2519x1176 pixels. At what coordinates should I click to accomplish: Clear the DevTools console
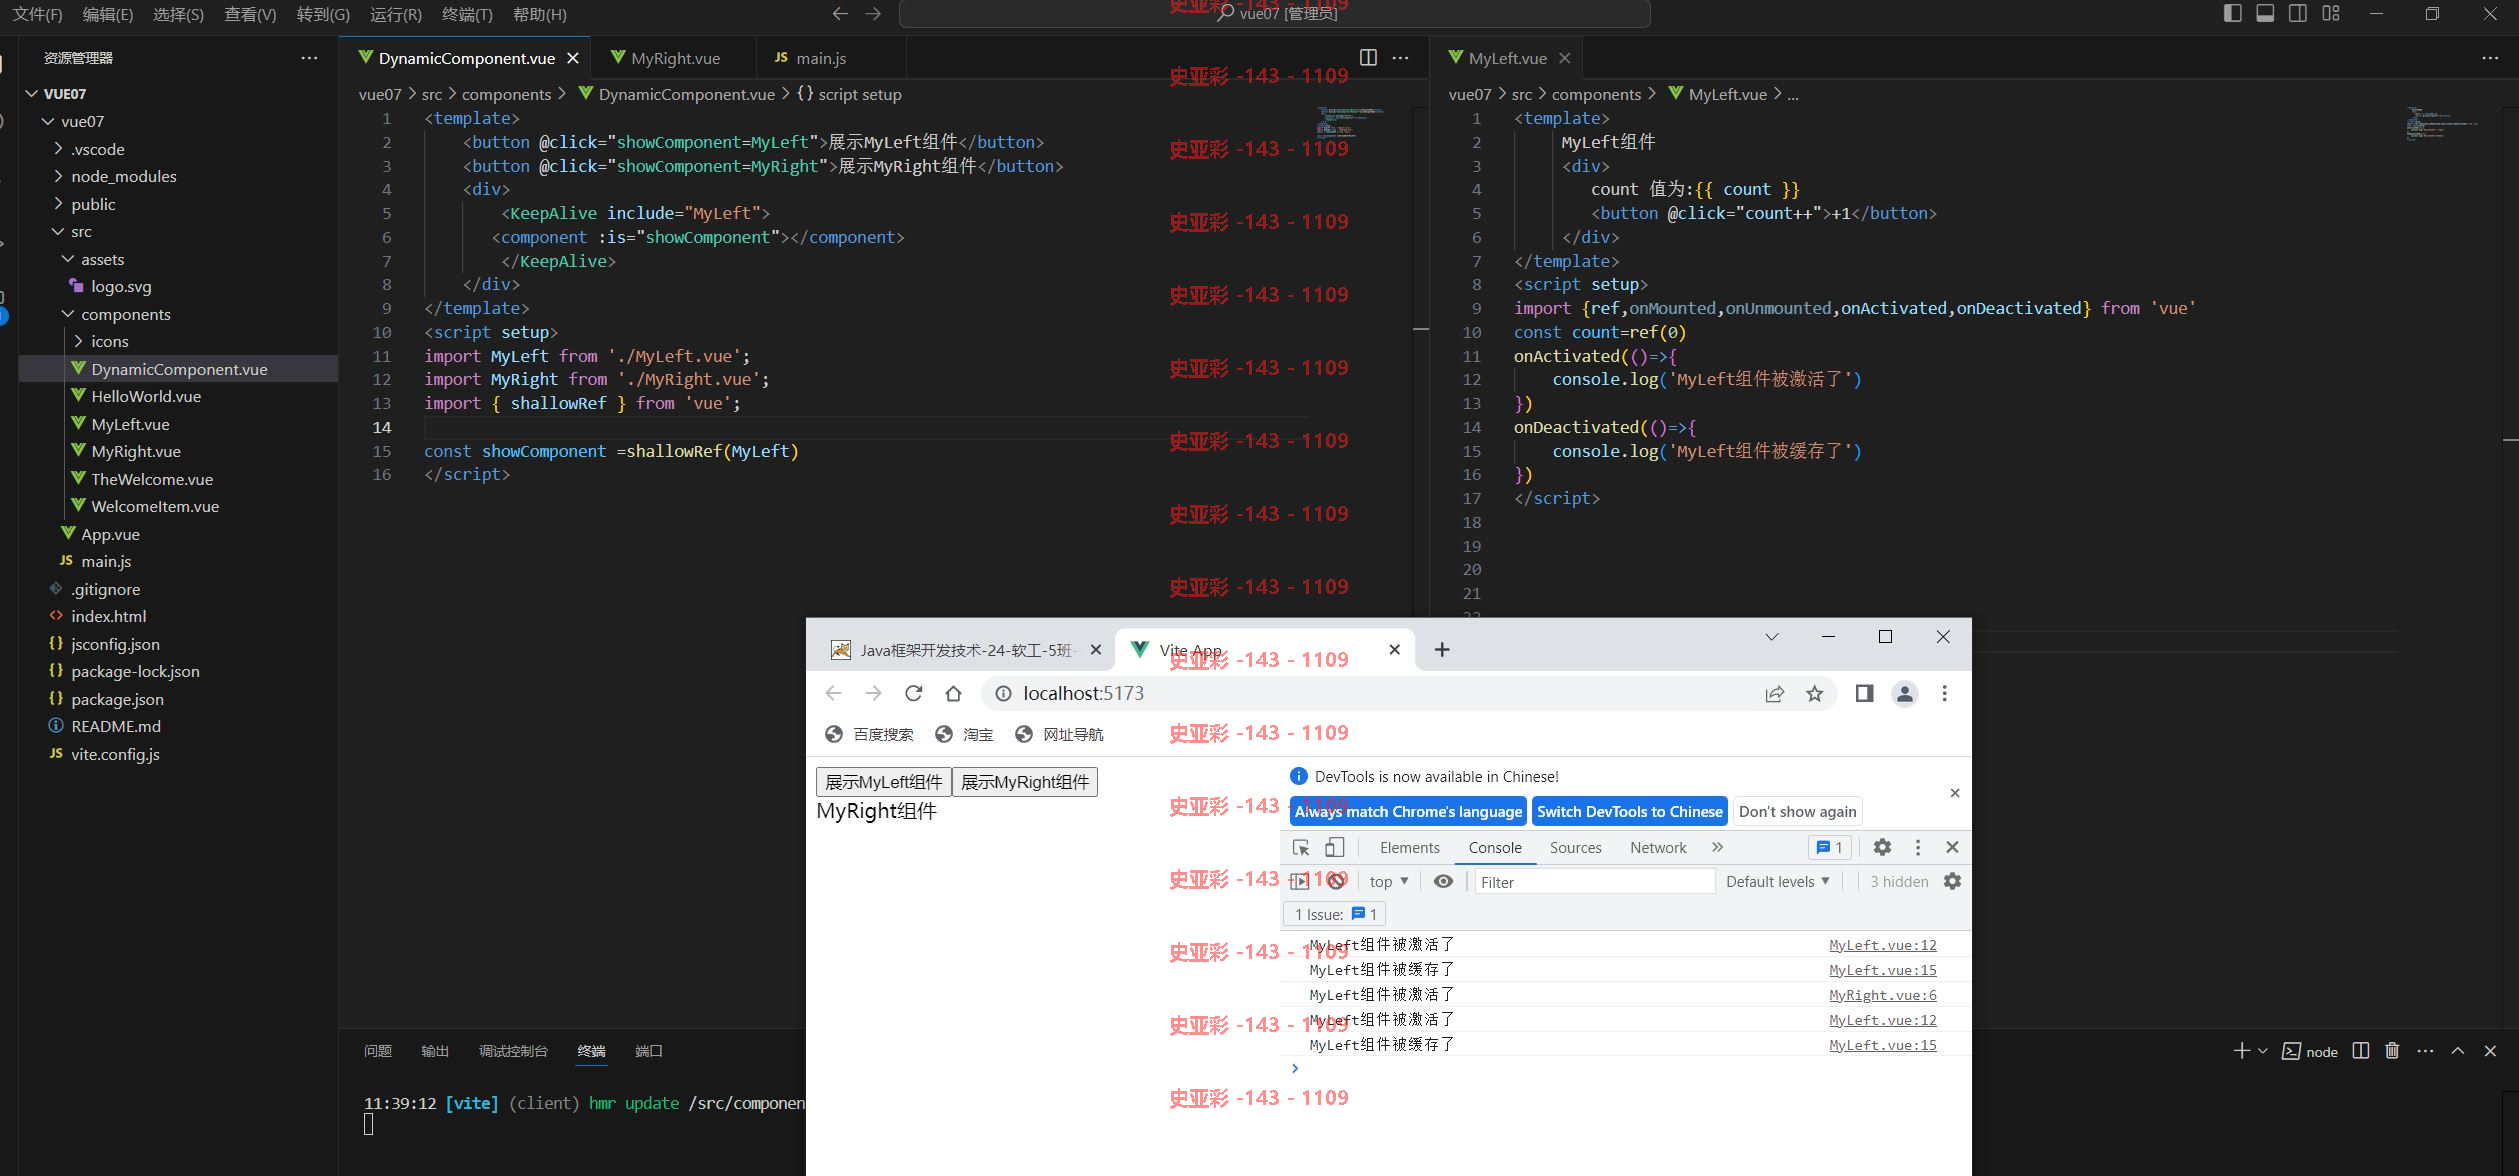[x=1336, y=881]
